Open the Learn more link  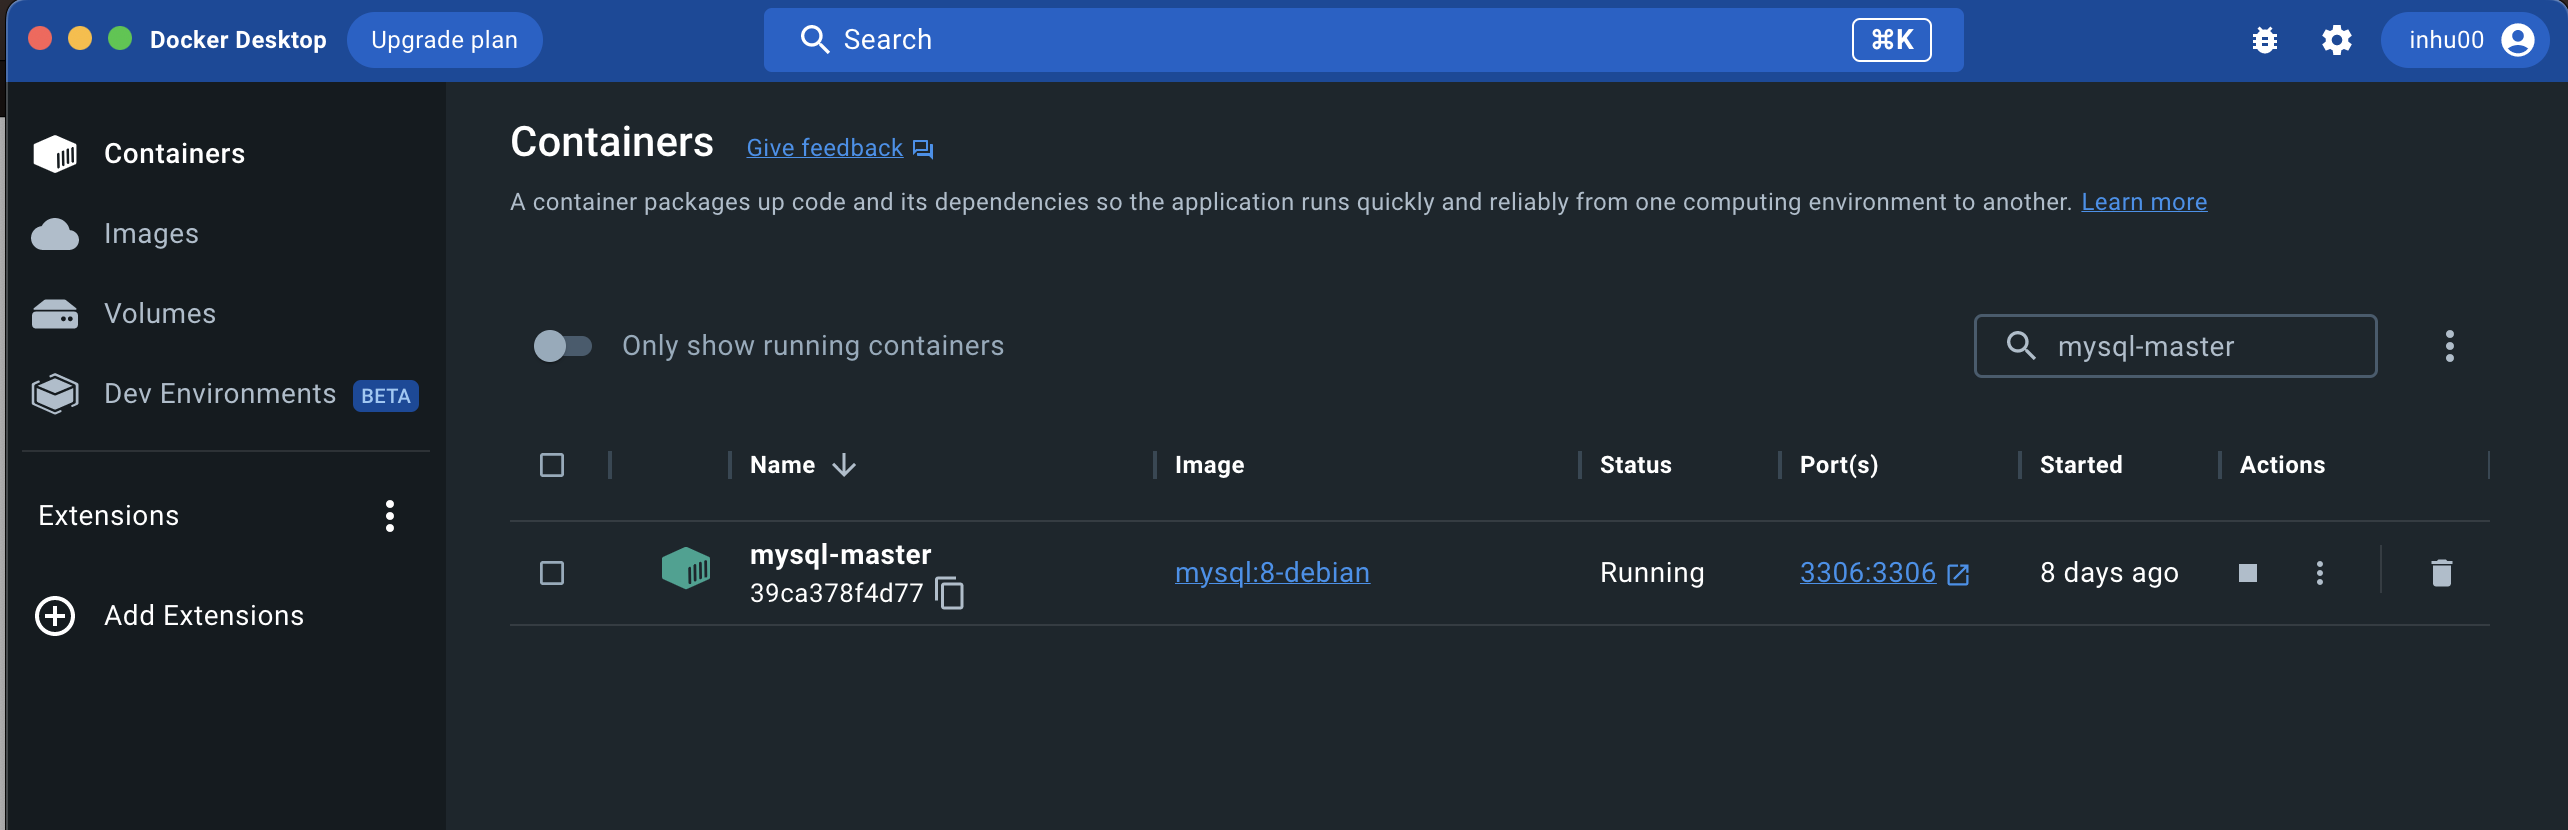(x=2144, y=202)
